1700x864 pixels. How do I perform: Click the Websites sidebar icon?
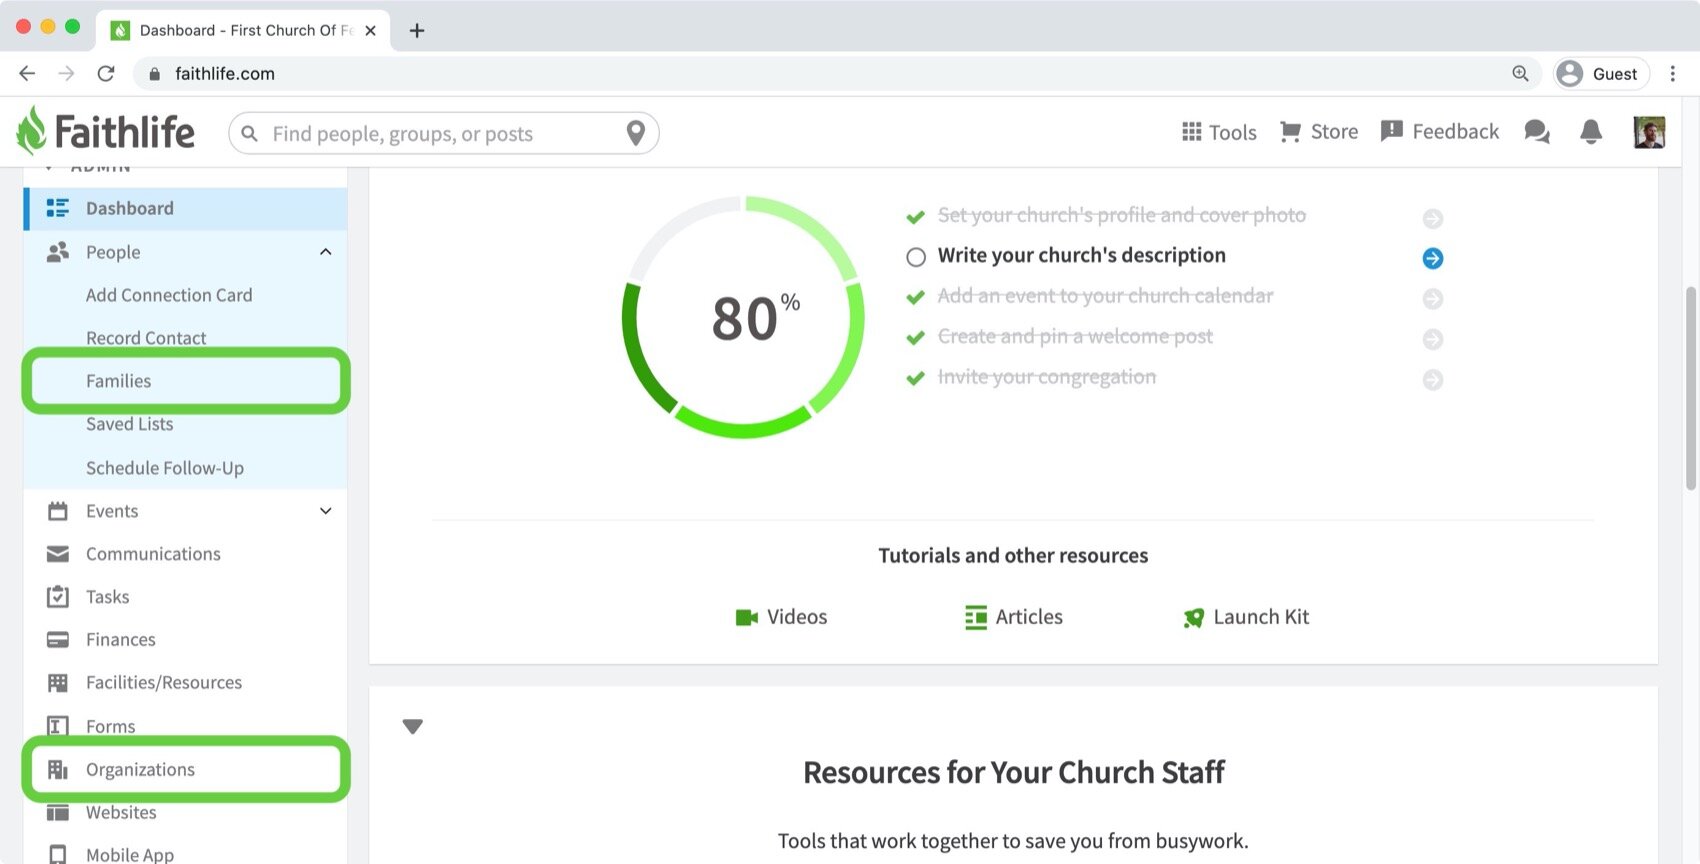[58, 812]
